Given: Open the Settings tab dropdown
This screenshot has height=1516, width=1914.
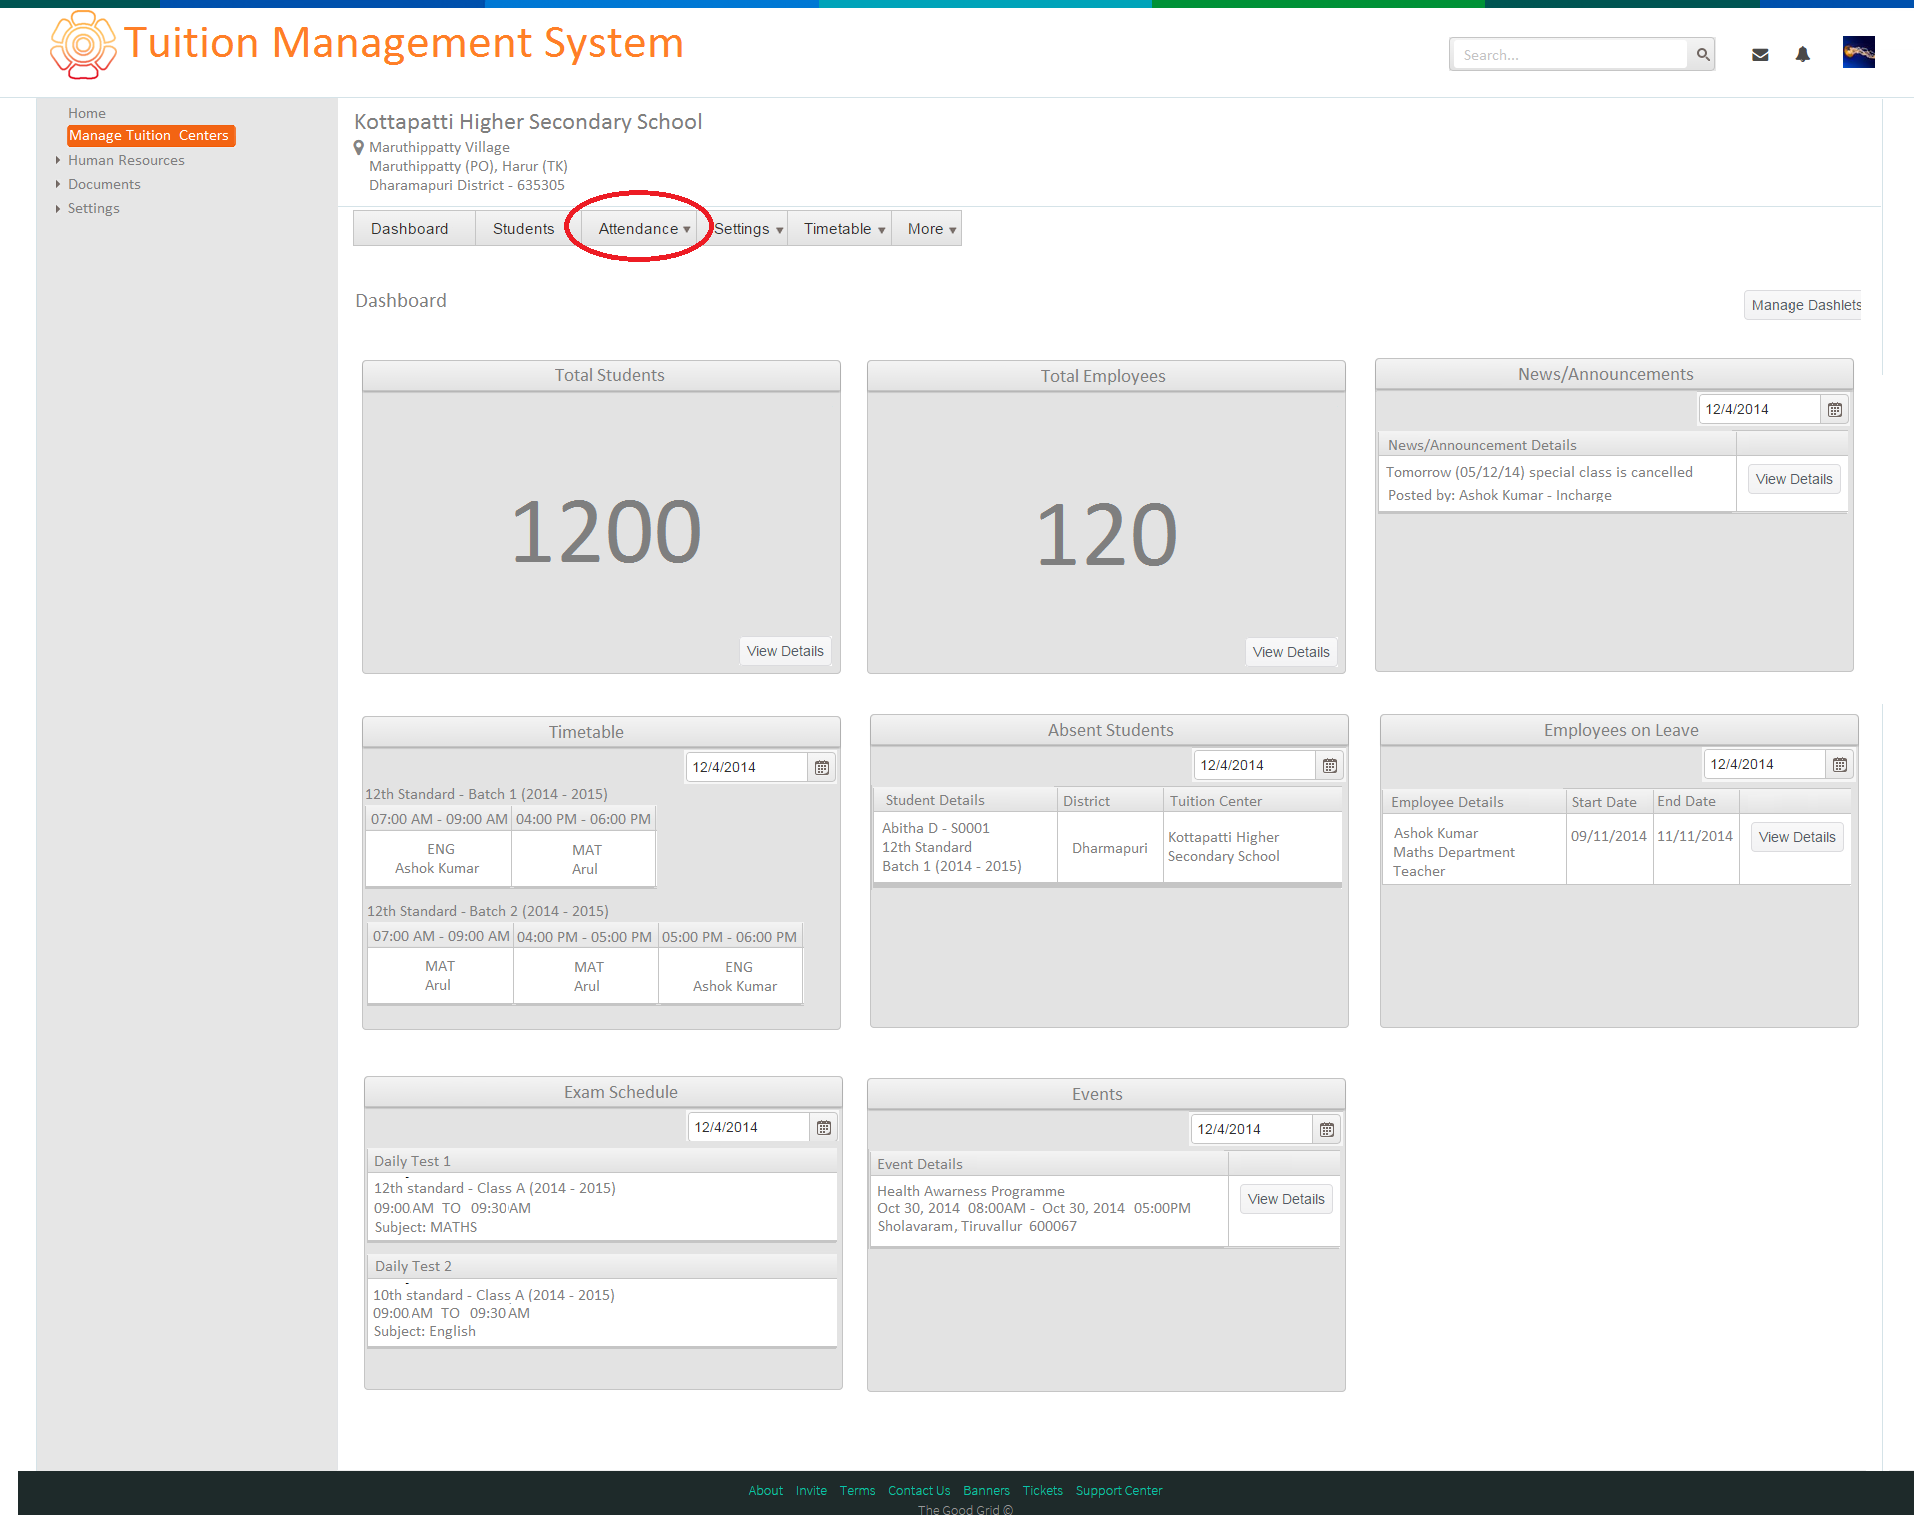Looking at the screenshot, I should point(747,229).
